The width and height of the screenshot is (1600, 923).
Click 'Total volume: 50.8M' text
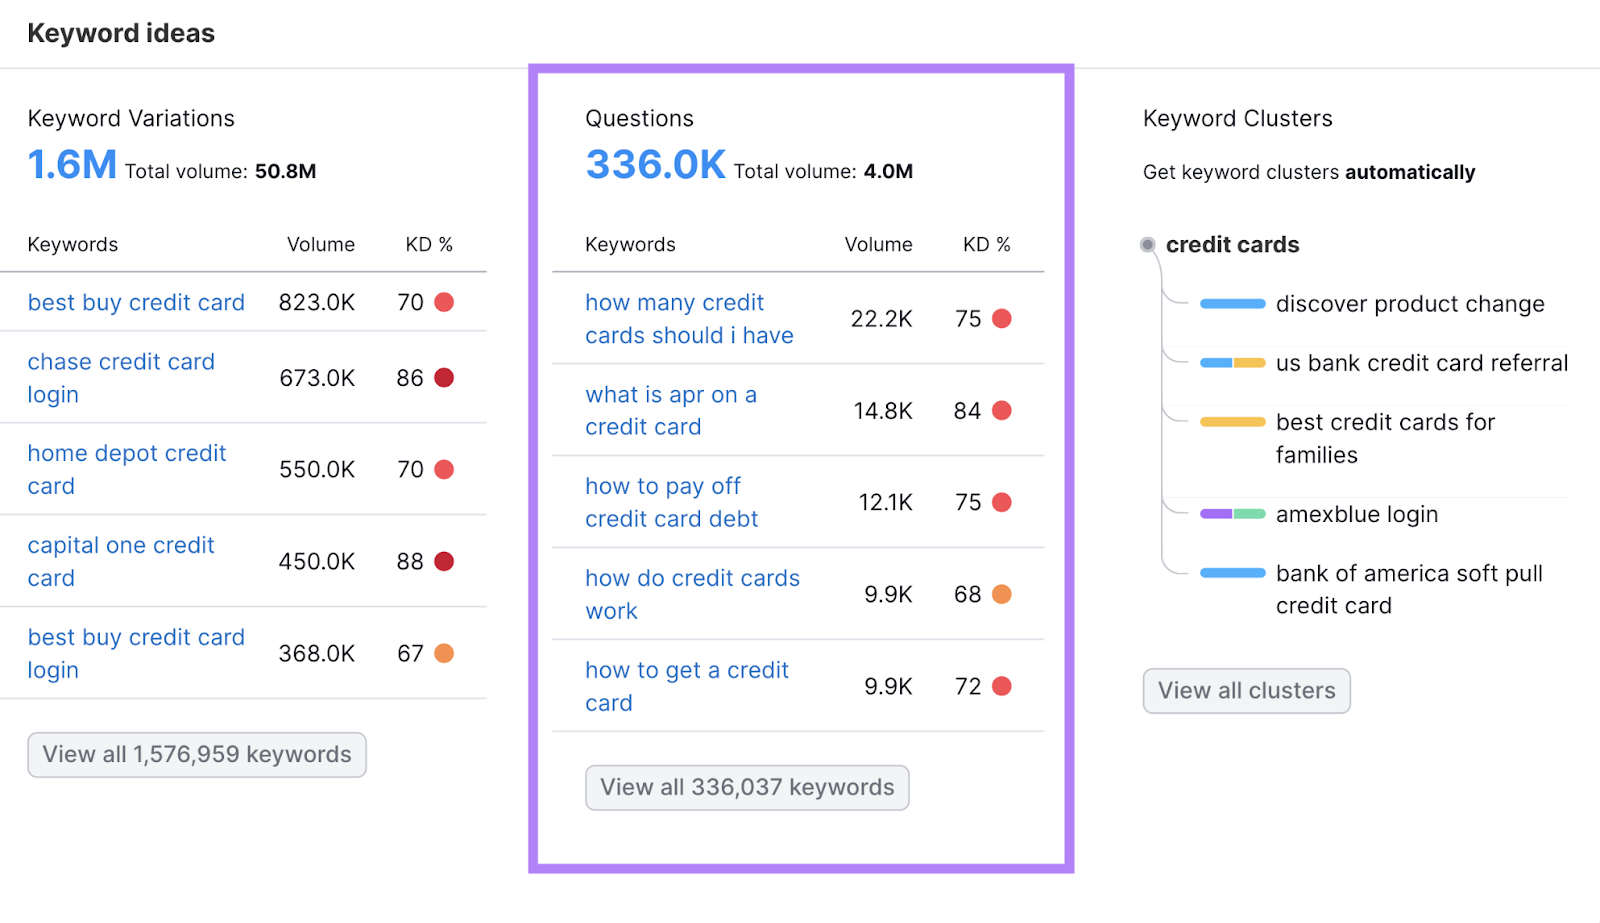(x=221, y=172)
